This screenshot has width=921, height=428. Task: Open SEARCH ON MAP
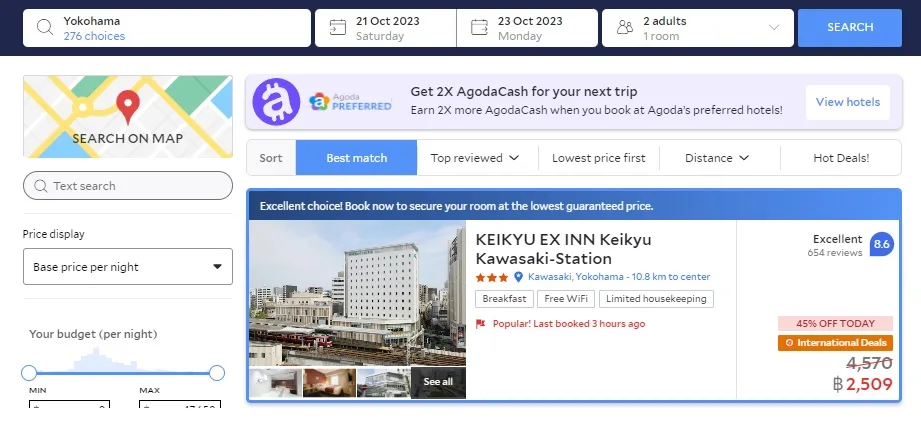[127, 116]
